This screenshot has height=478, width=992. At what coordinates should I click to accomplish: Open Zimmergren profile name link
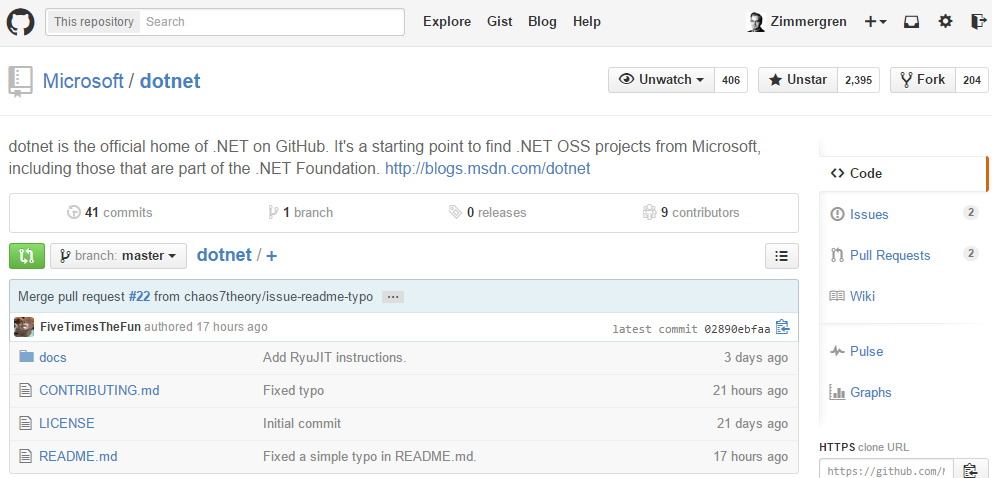click(809, 22)
